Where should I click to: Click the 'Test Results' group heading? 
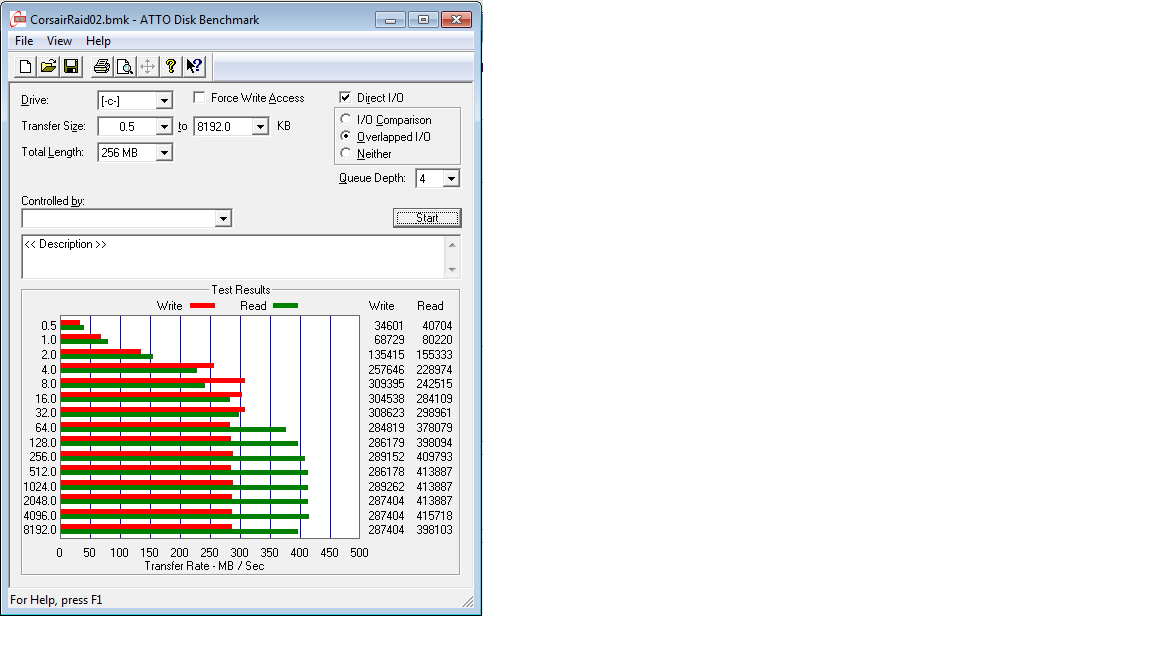coord(241,290)
